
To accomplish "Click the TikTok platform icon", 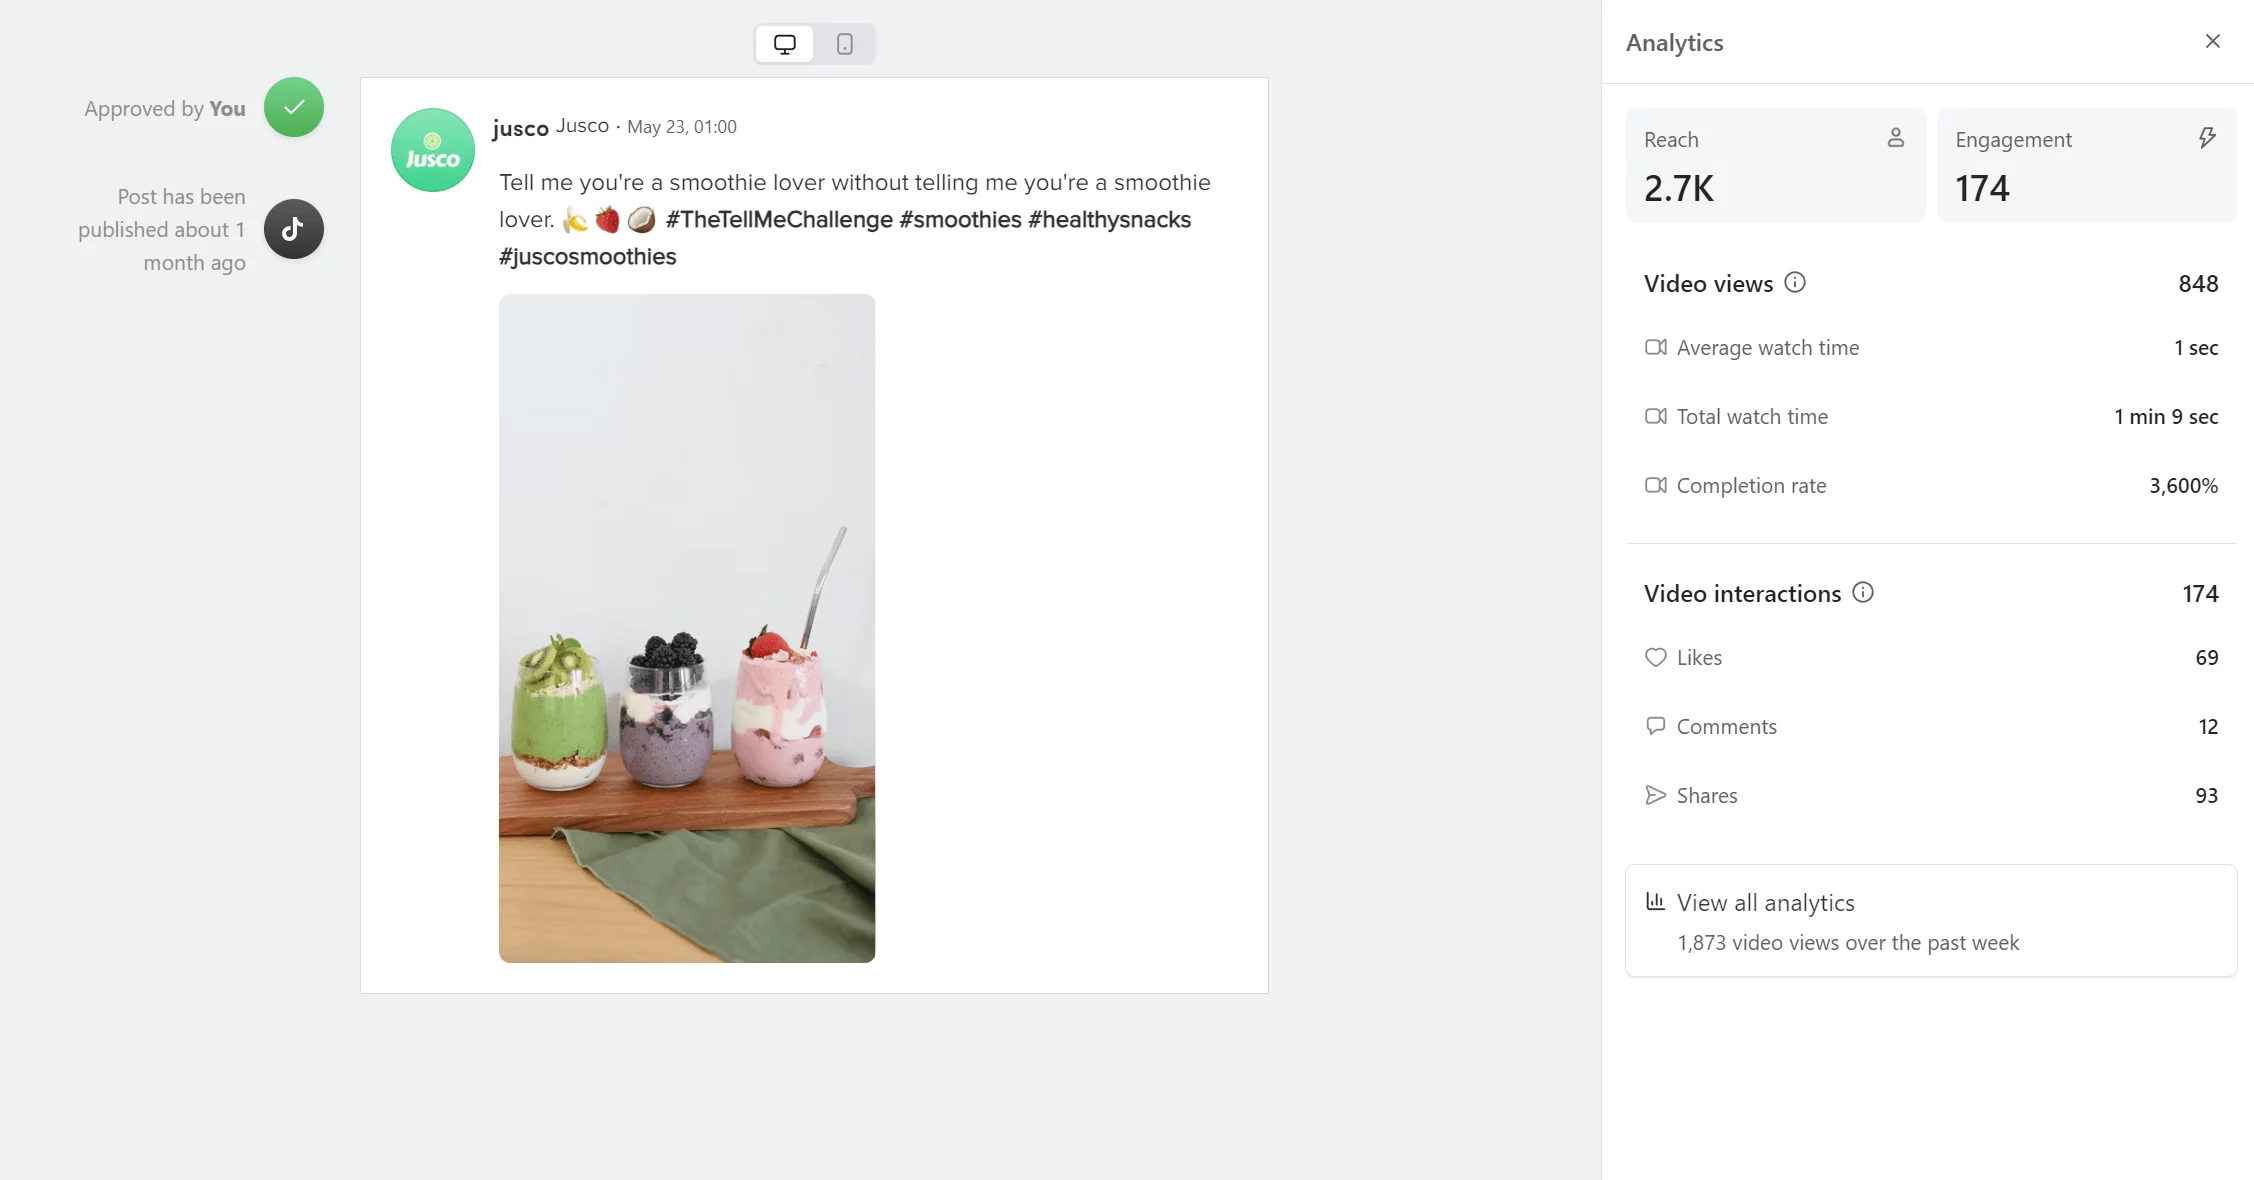I will click(294, 228).
